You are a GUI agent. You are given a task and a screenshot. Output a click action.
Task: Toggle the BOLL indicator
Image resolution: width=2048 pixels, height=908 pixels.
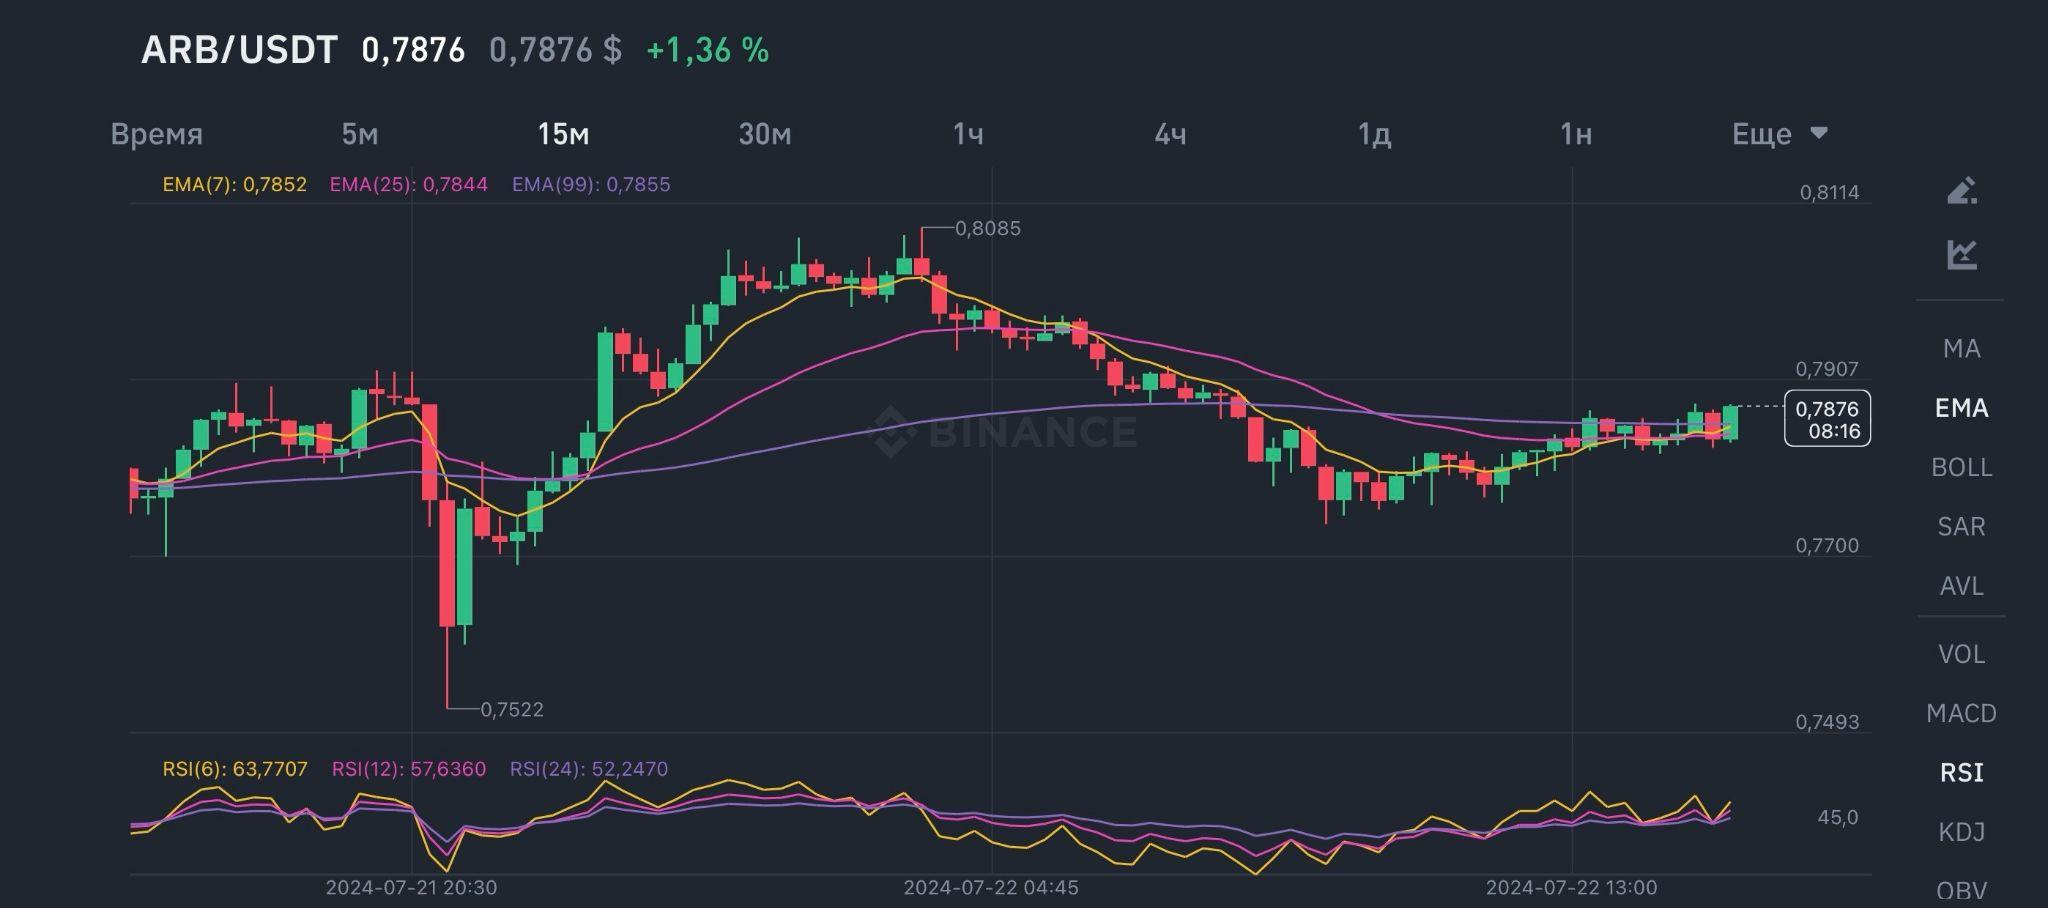(1962, 467)
